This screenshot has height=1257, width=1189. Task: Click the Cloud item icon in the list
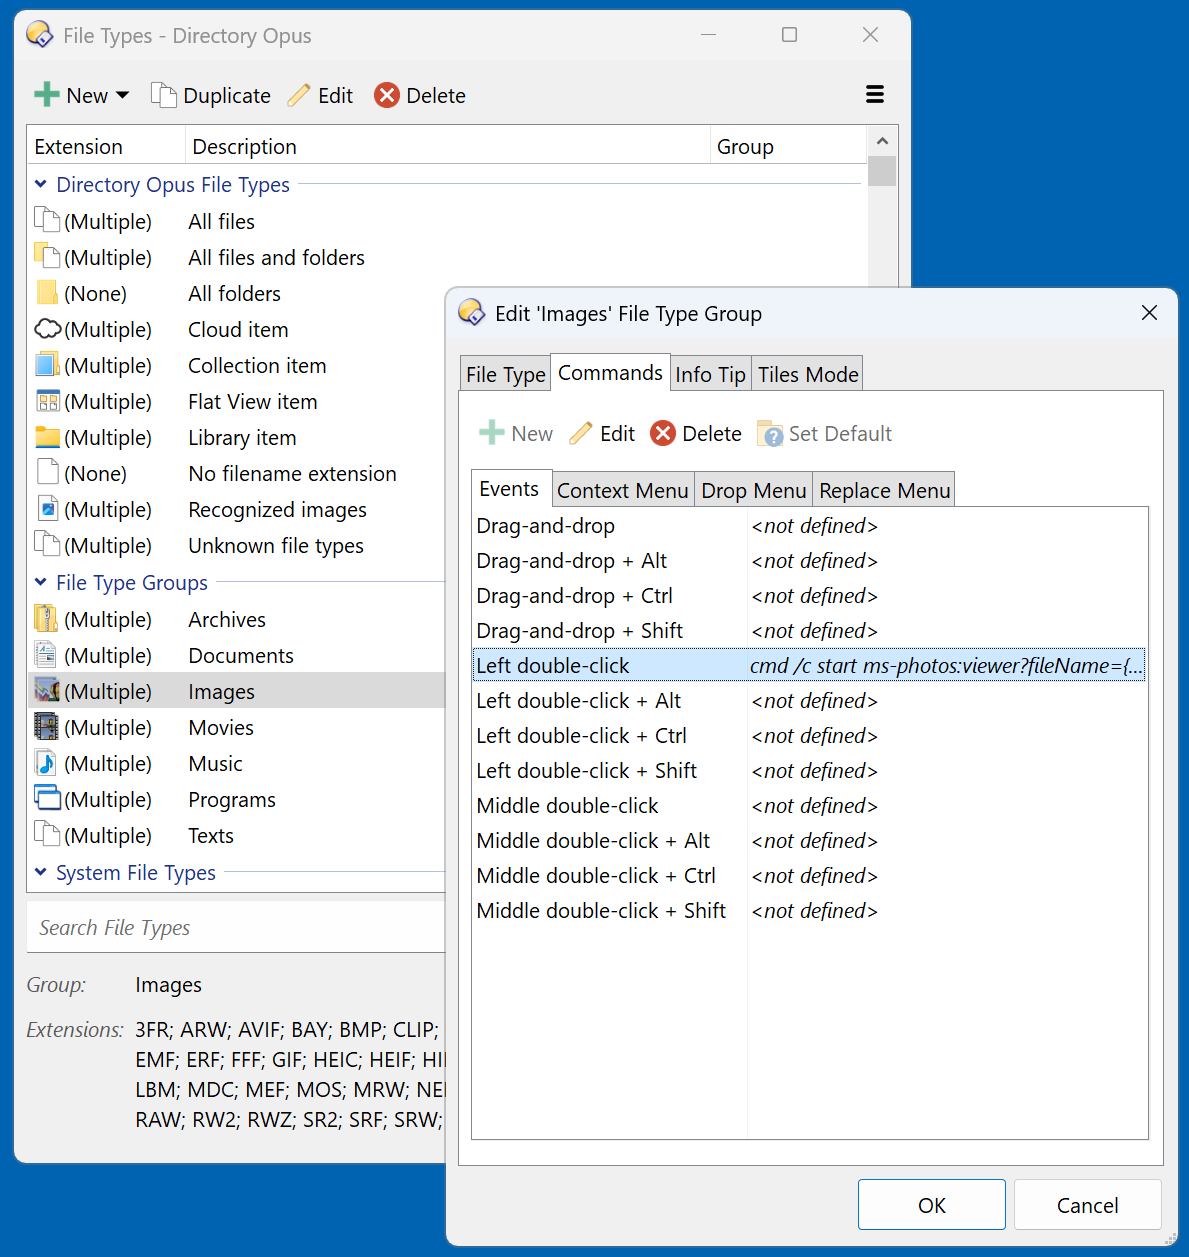(x=47, y=329)
